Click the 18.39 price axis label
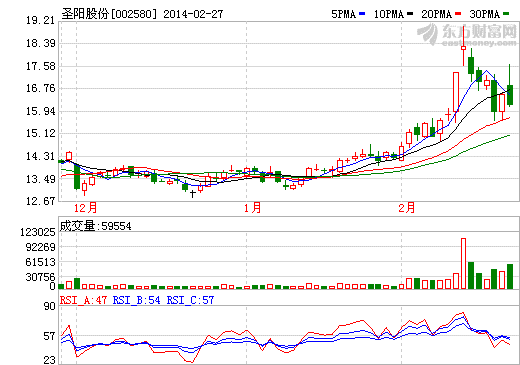 click(40, 43)
